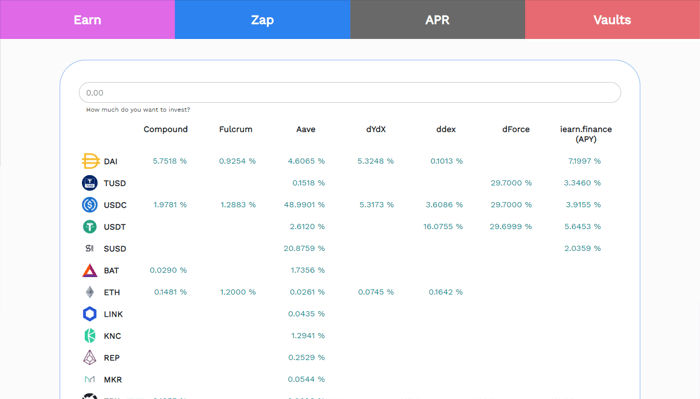Go to the Vaults tab
This screenshot has height=399, width=700.
point(612,20)
